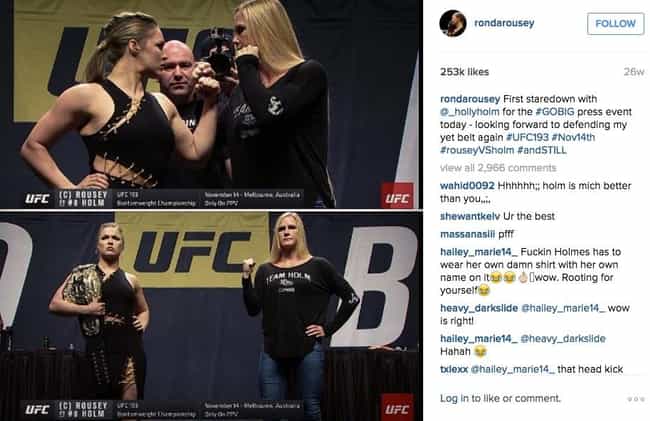Open the #rouseyVSholm hashtag
Screen dimensions: 650x421
click(477, 150)
